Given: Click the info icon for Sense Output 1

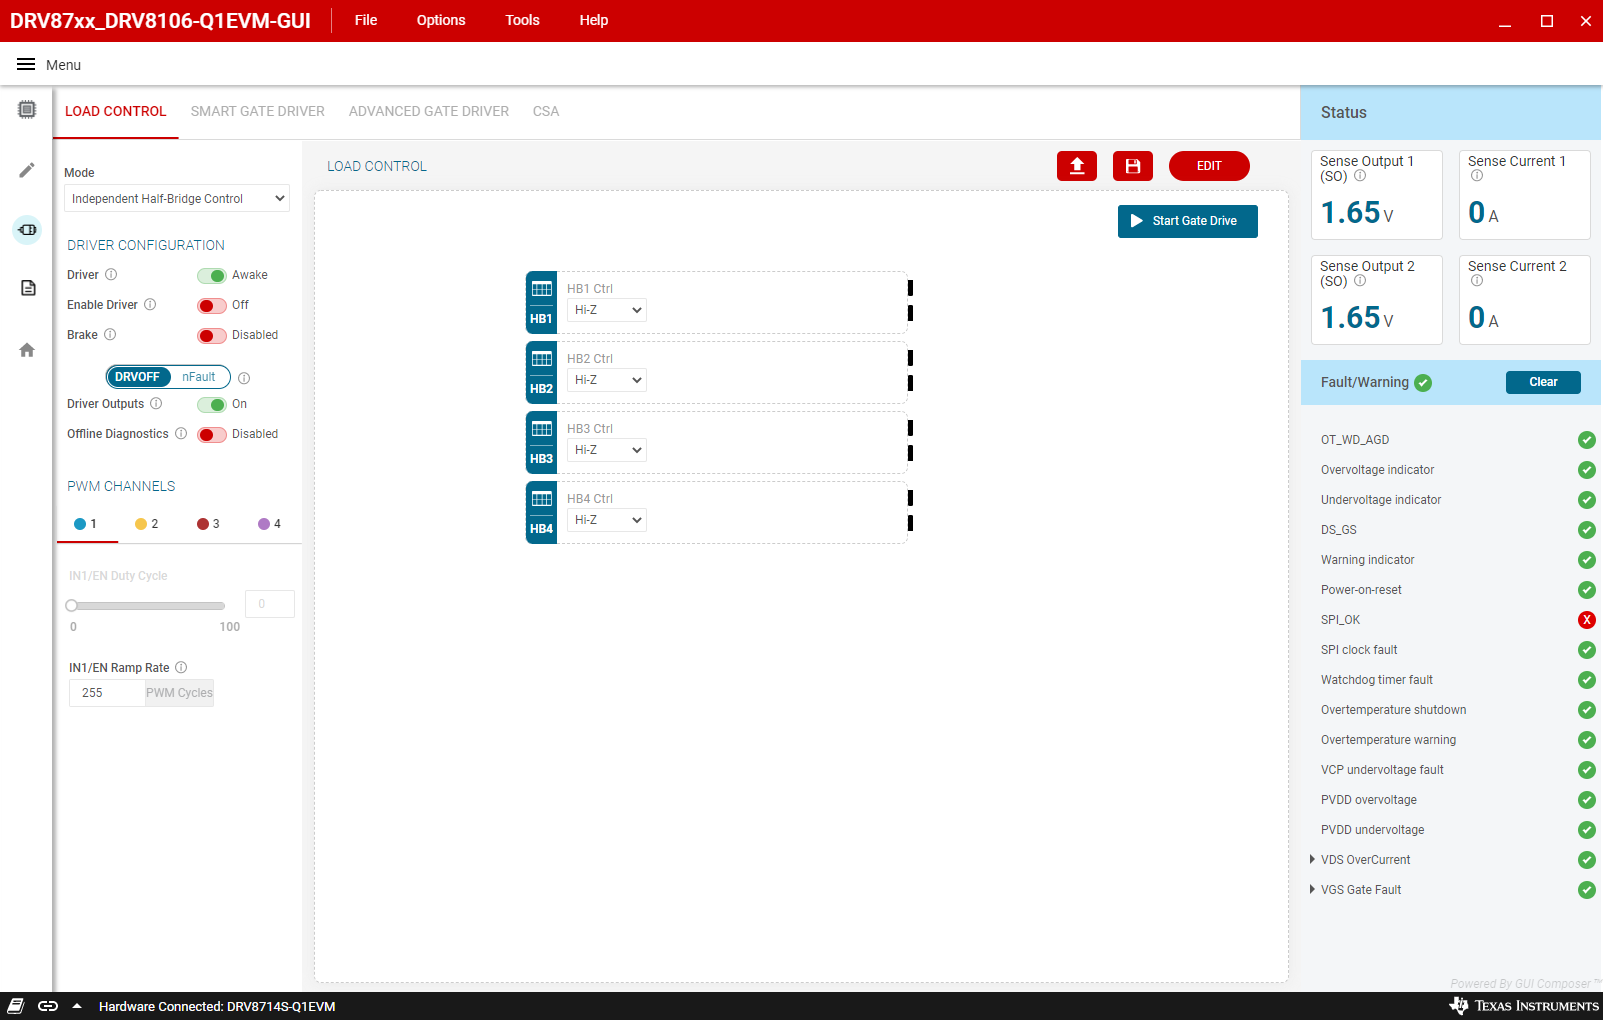Looking at the screenshot, I should [1360, 176].
